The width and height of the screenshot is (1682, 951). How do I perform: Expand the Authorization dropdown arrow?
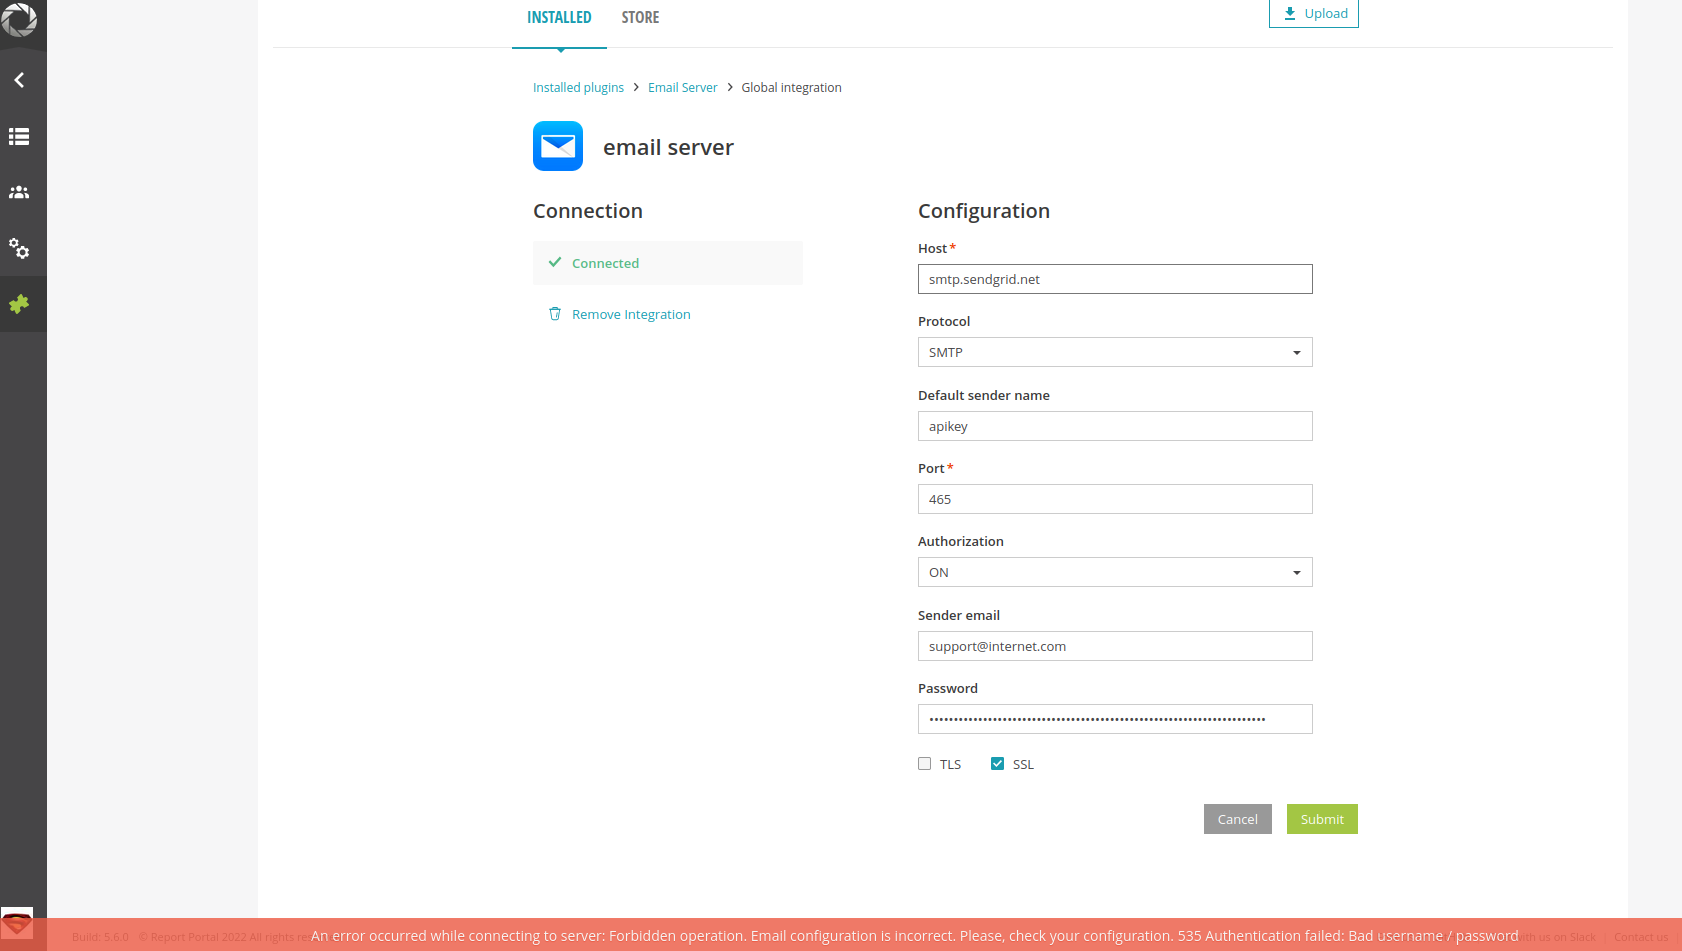click(1297, 571)
